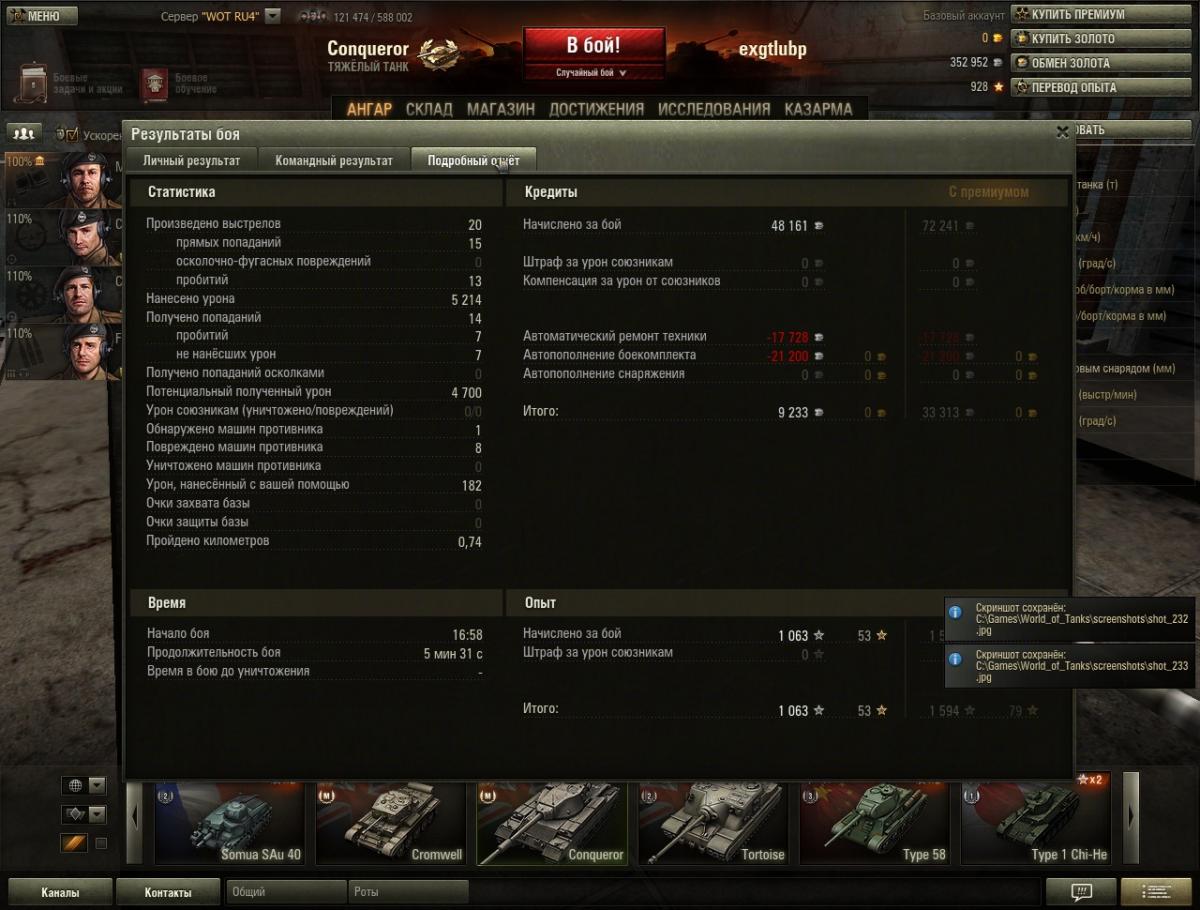The width and height of the screenshot is (1200, 910).
Task: Switch to Командный результат tab
Action: 334,160
